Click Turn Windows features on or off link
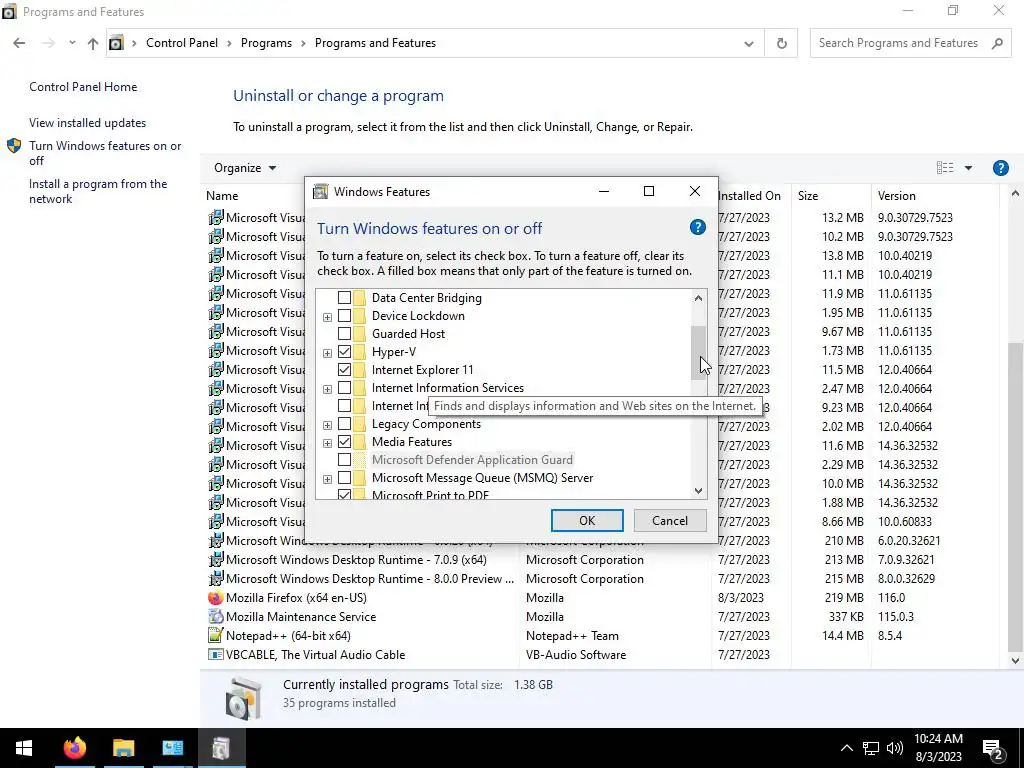 [x=105, y=153]
